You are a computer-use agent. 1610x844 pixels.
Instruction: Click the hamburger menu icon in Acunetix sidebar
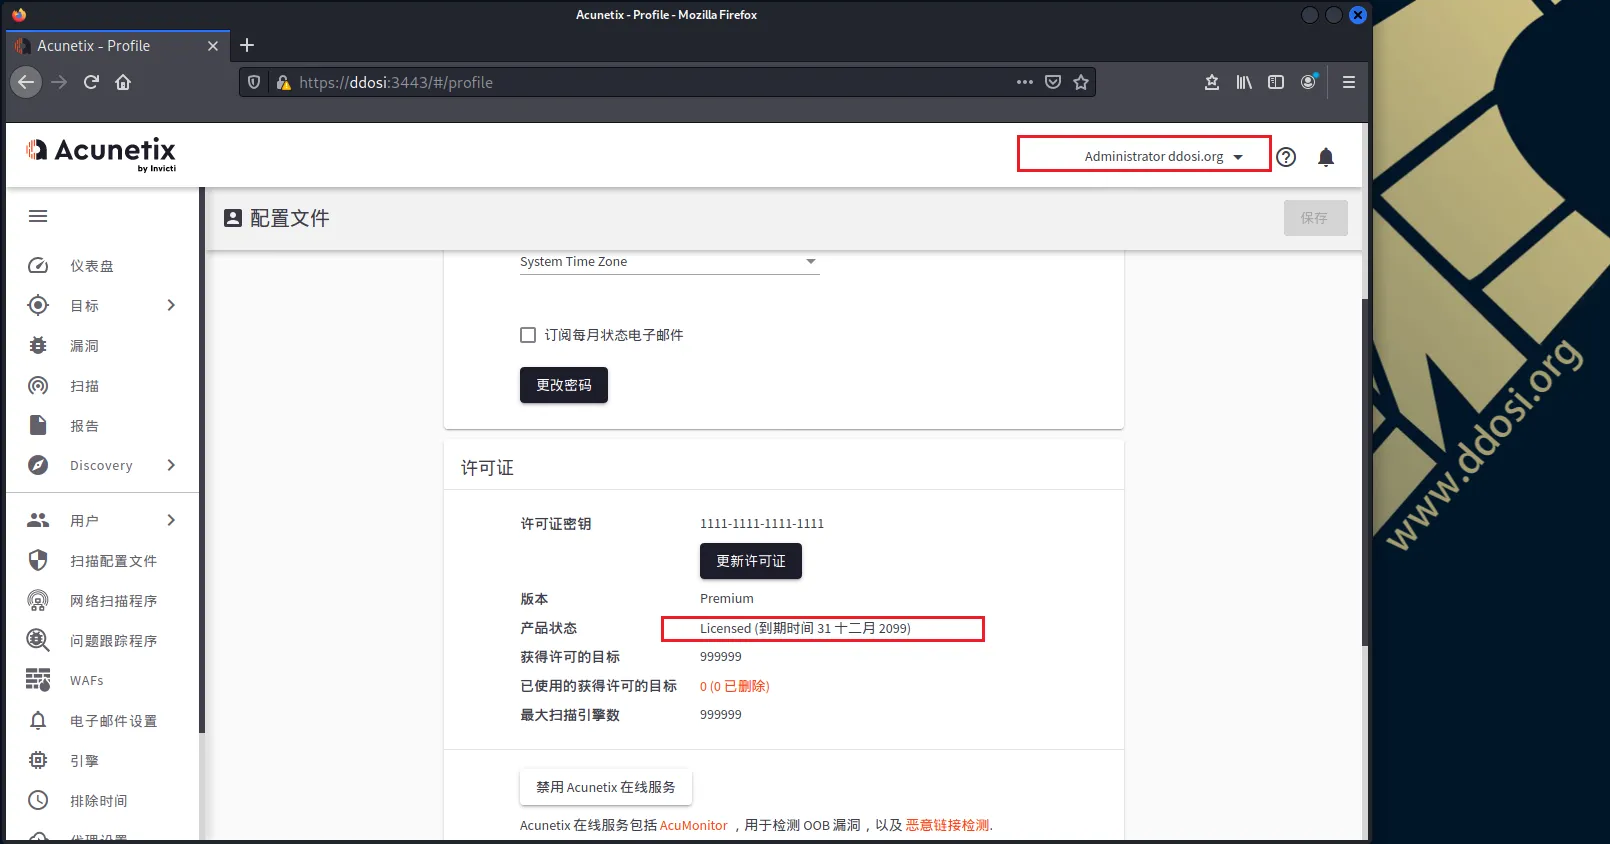coord(38,216)
